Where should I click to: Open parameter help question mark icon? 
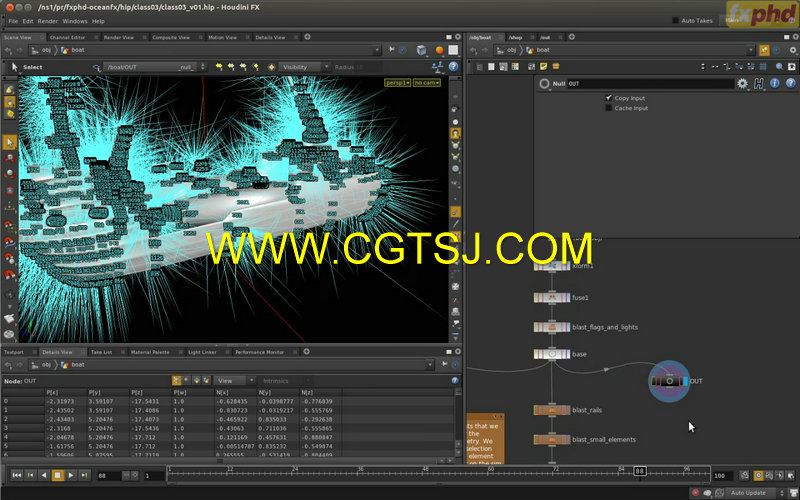pyautogui.click(x=790, y=83)
